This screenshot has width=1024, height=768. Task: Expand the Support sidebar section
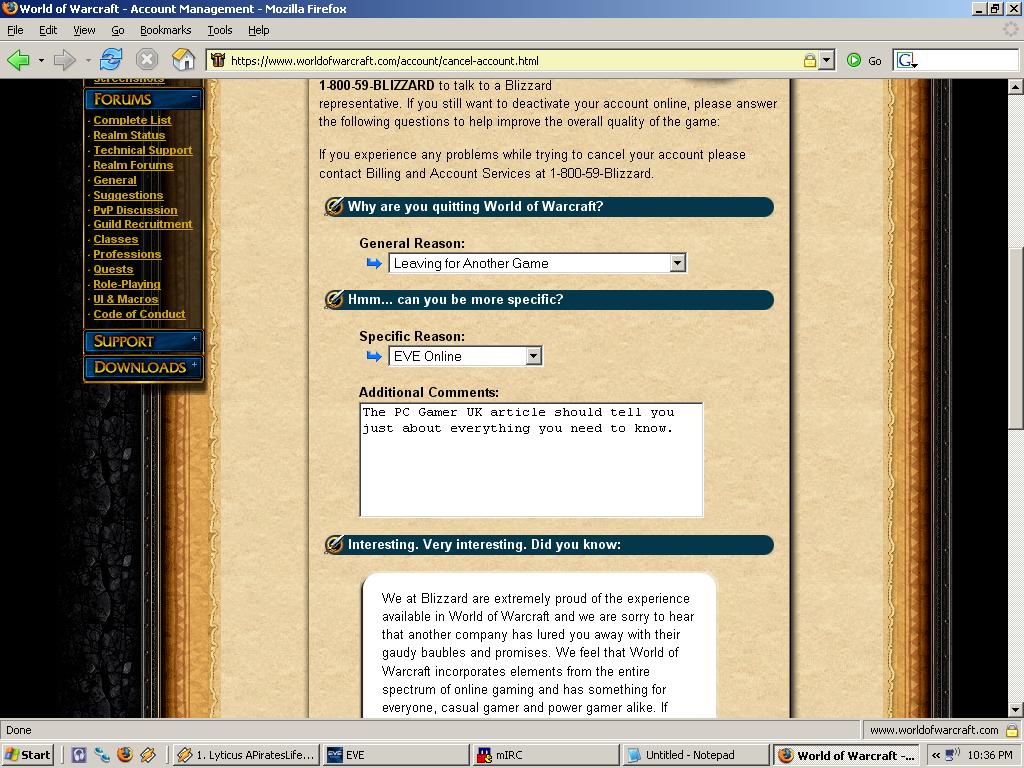click(194, 339)
